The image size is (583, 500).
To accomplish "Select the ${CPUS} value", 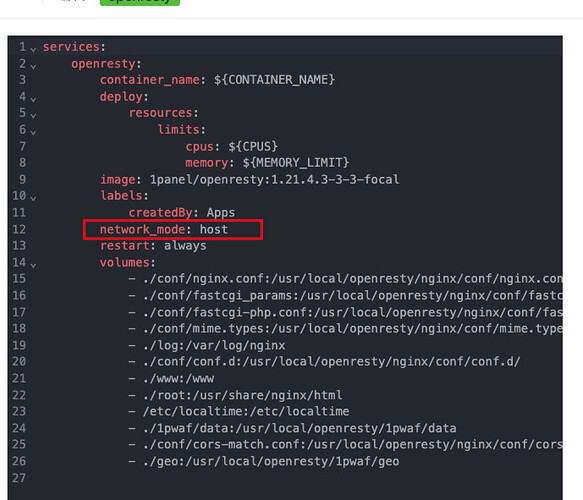I will pos(253,146).
